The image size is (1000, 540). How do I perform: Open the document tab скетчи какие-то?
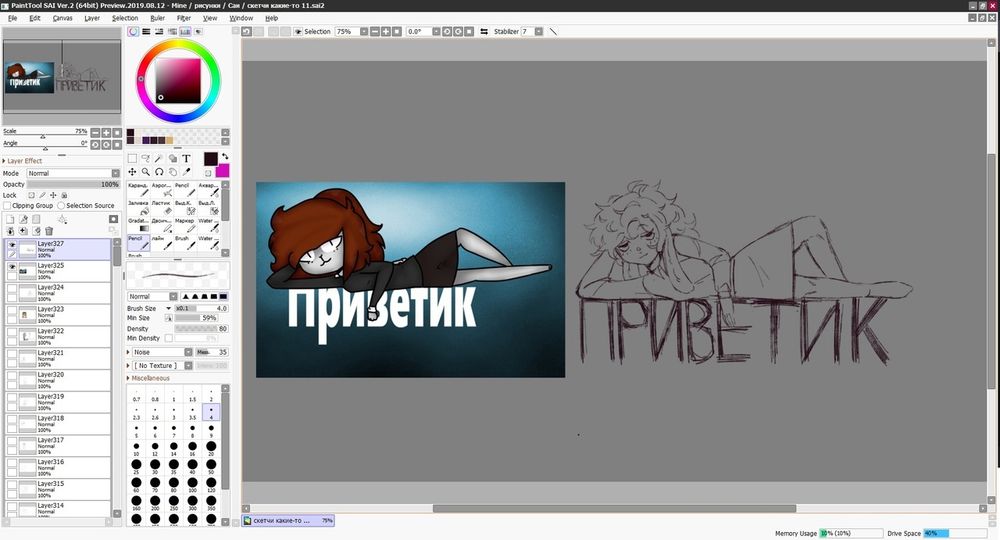click(288, 520)
